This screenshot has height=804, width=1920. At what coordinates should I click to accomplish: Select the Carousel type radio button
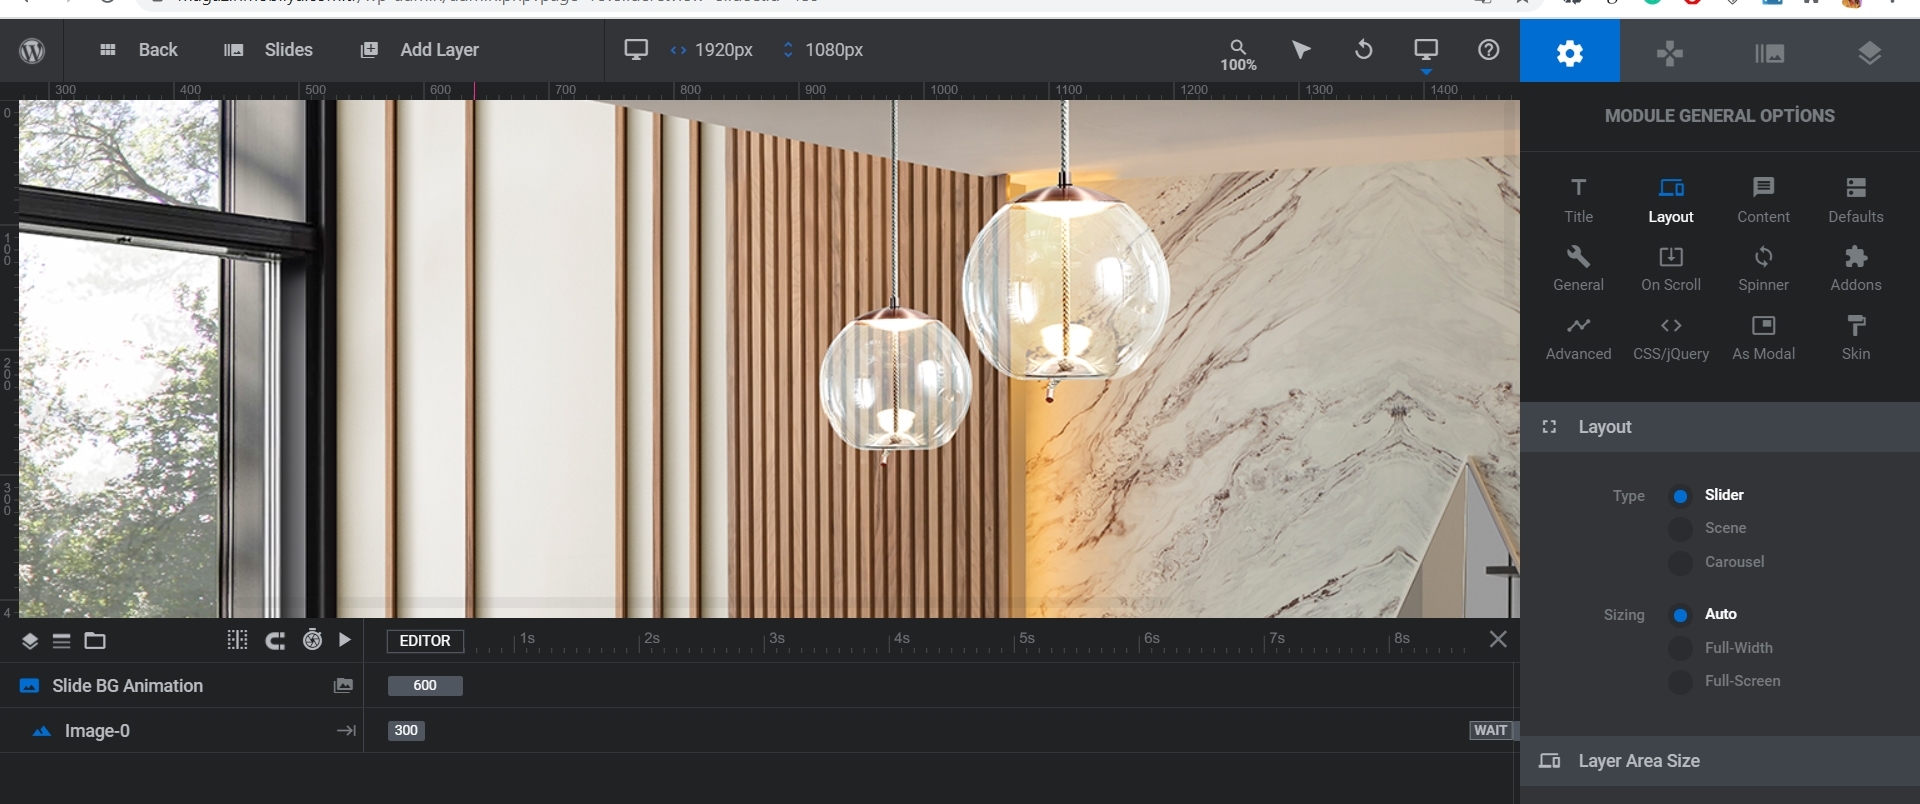(x=1681, y=563)
